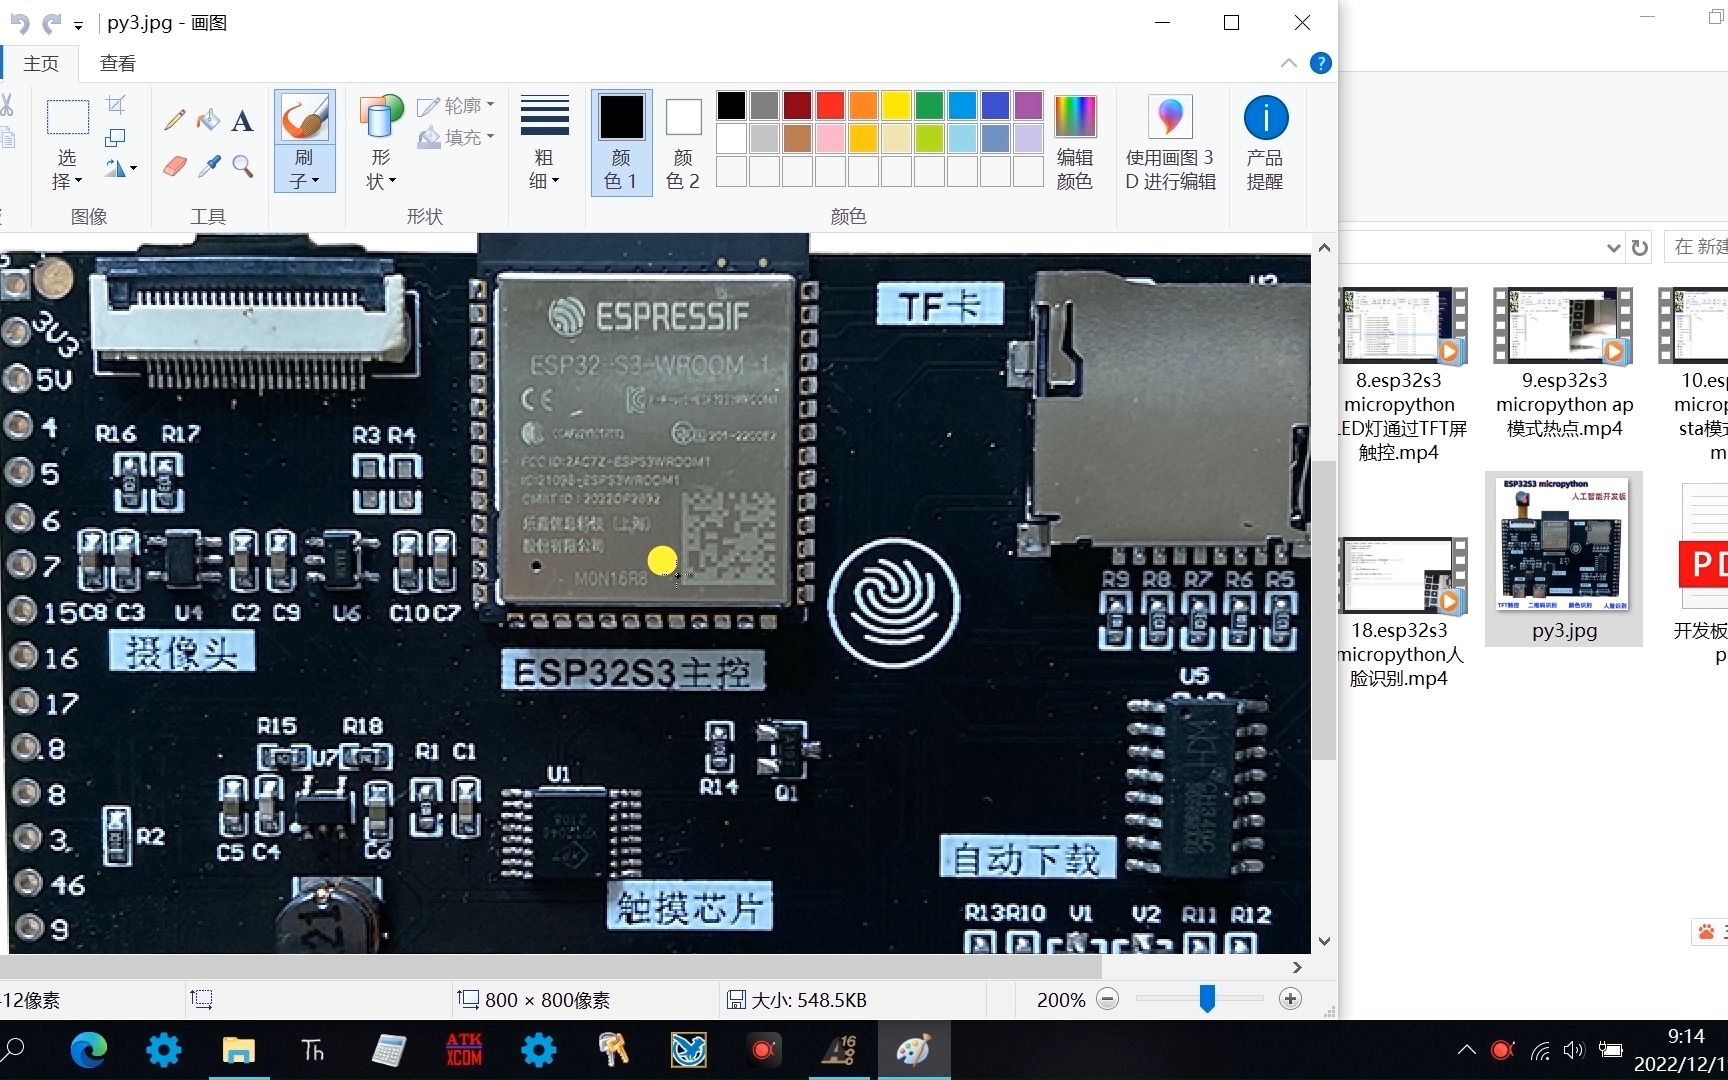The image size is (1728, 1080).
Task: Select the Eraser tool
Action: point(173,166)
